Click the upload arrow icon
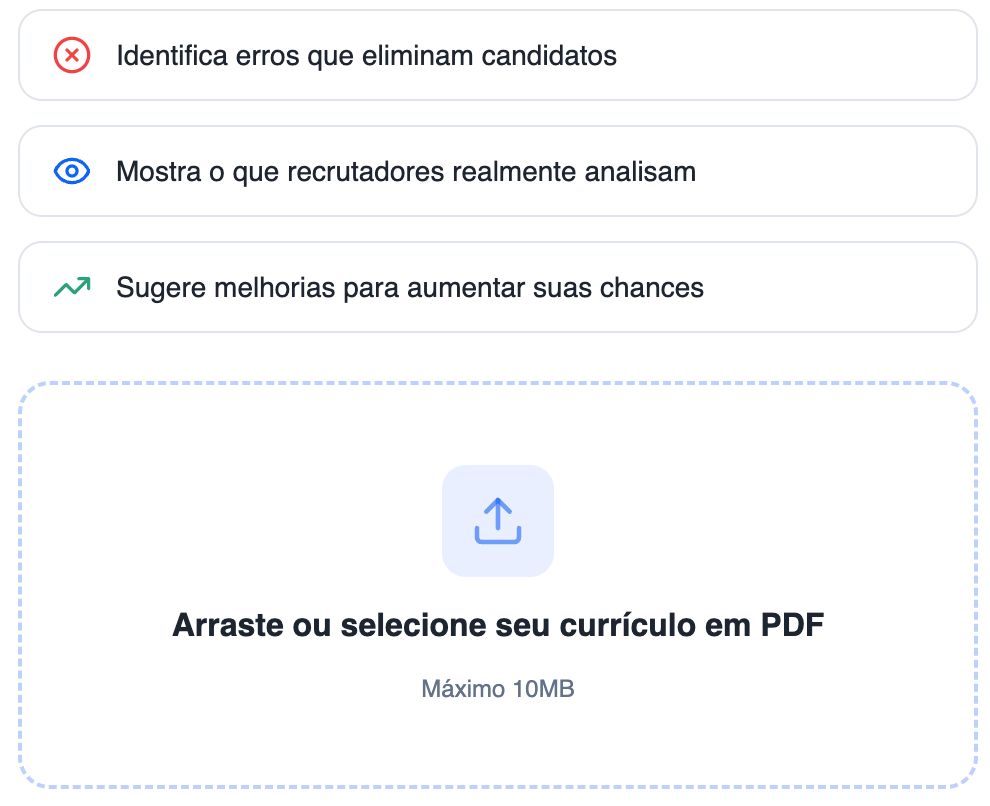990x806 pixels. (498, 520)
